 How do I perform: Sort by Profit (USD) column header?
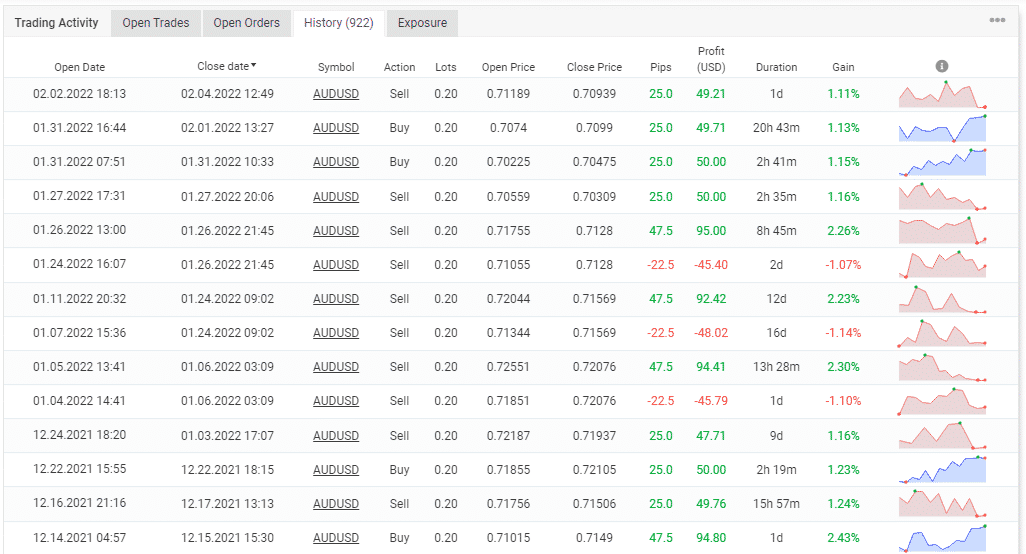tap(711, 59)
